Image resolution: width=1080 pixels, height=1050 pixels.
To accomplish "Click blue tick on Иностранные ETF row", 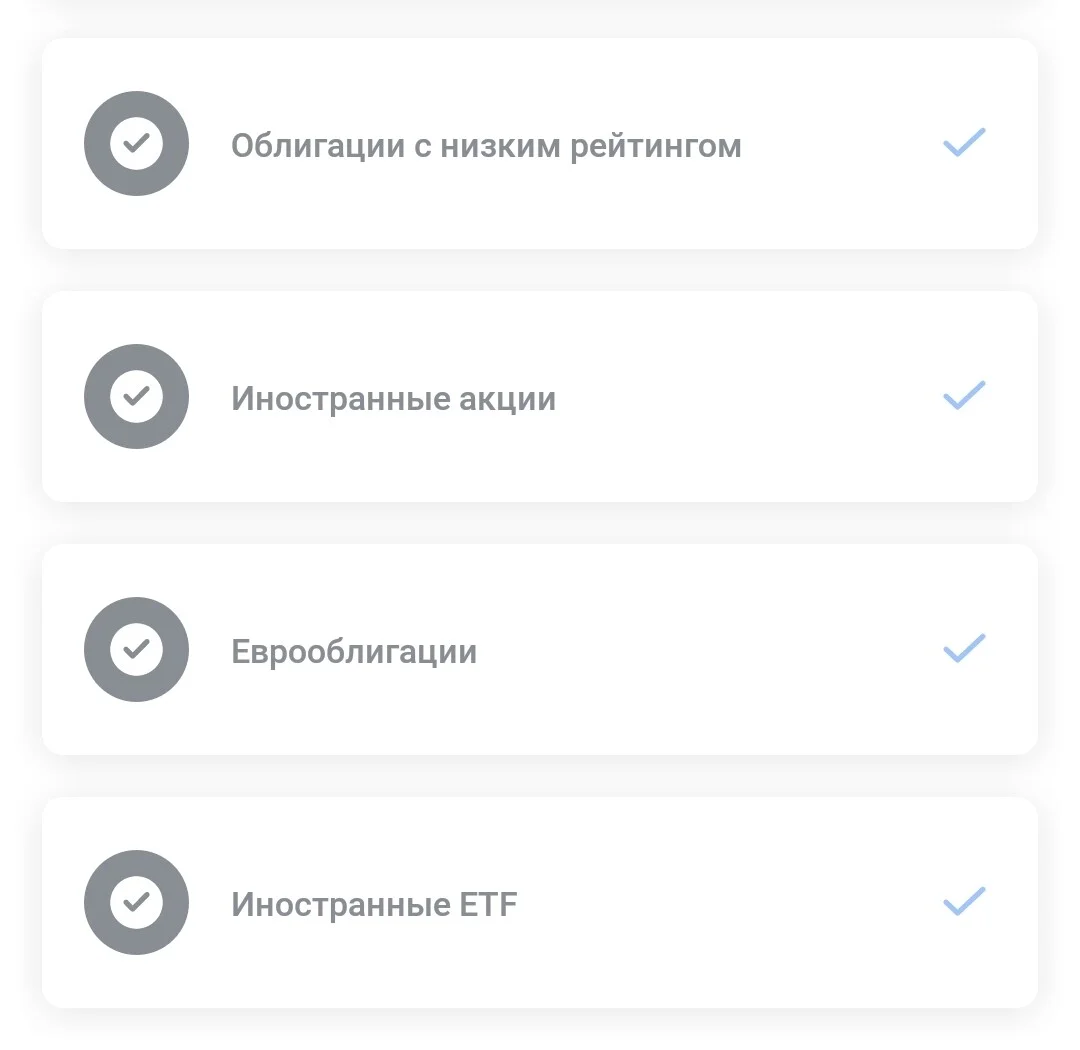I will [964, 901].
